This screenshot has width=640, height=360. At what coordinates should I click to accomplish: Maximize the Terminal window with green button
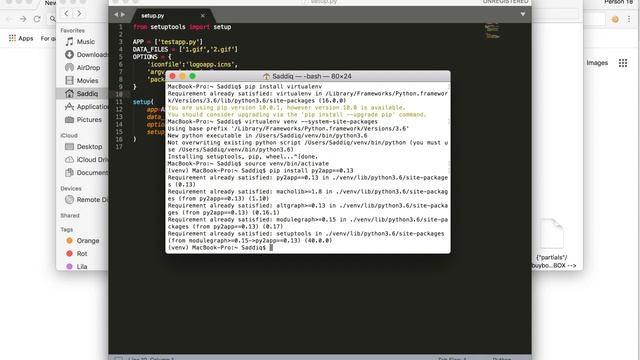click(x=193, y=76)
